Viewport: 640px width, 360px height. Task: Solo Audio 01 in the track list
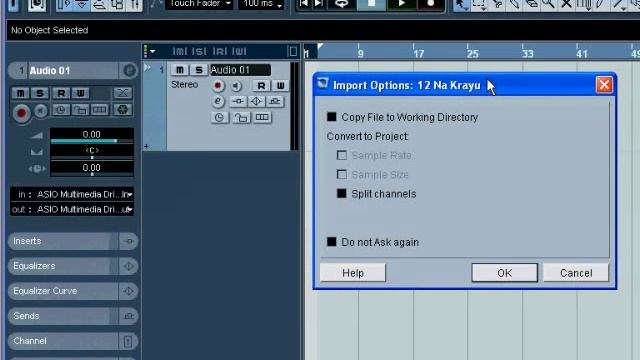coord(199,70)
